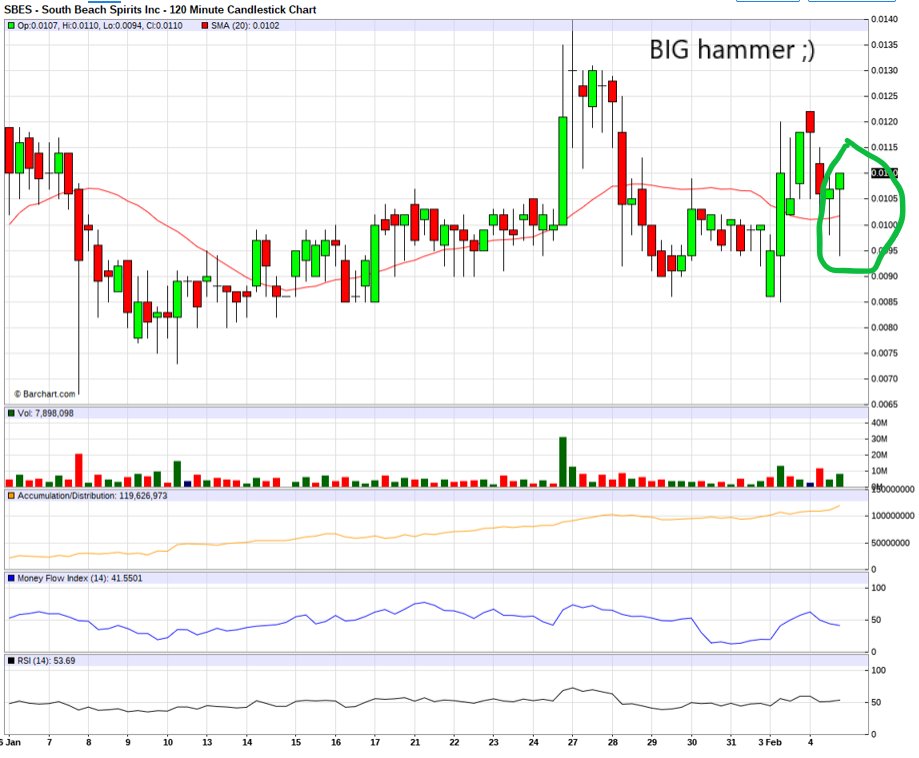The image size is (919, 758).
Task: Click the tall red volume bar near date 8
Action: (x=79, y=470)
